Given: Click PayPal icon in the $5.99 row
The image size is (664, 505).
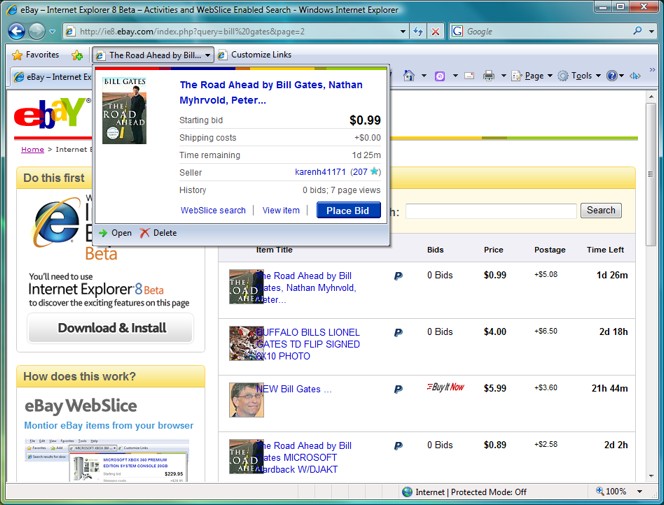Looking at the screenshot, I should [x=398, y=389].
